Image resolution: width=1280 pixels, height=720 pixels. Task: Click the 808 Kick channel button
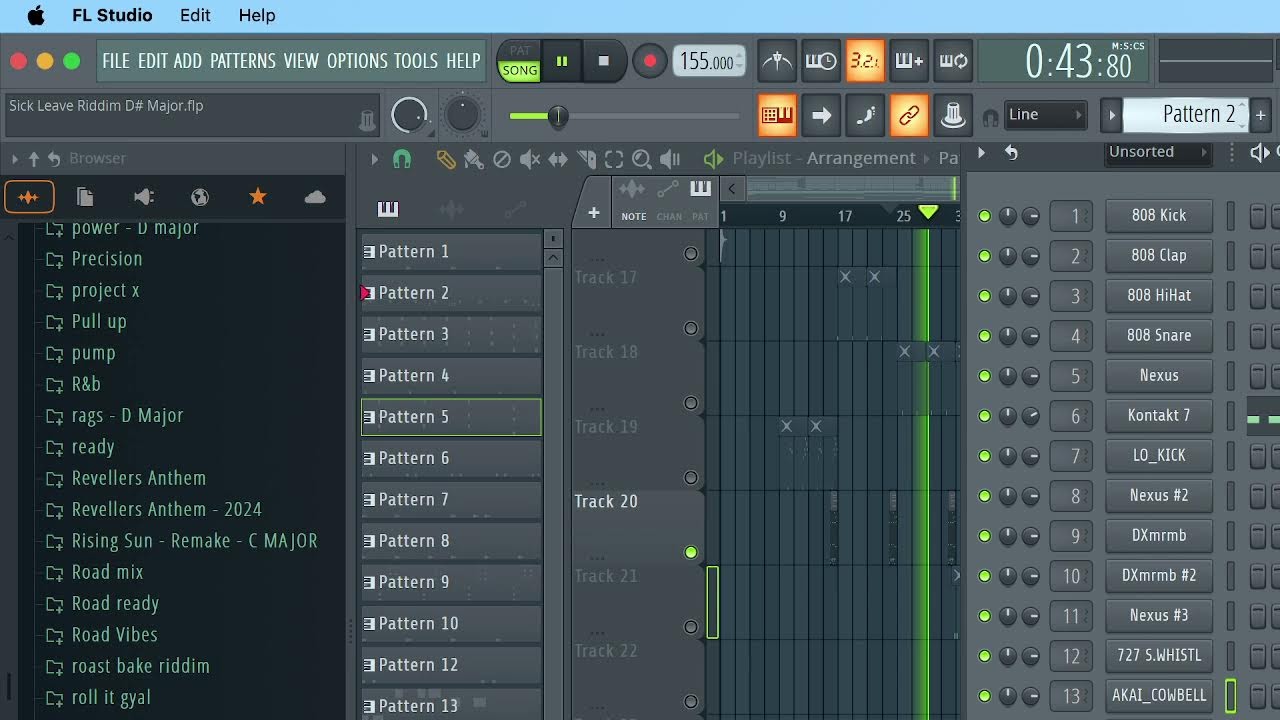click(x=1159, y=216)
